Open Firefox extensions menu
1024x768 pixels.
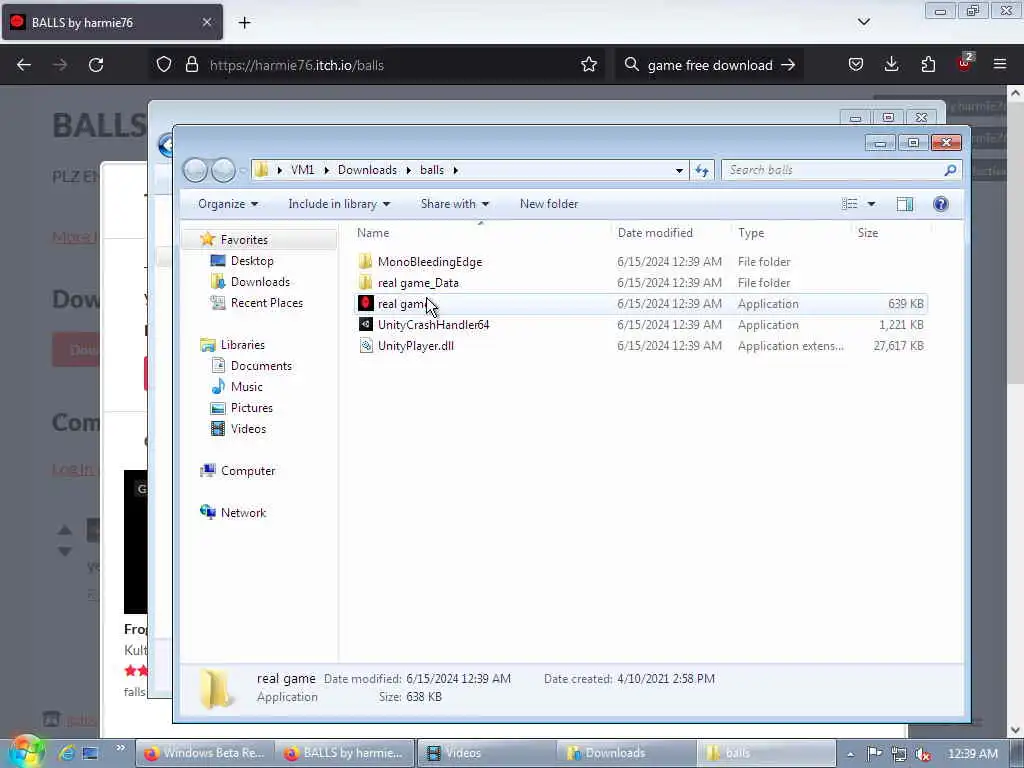(x=928, y=65)
